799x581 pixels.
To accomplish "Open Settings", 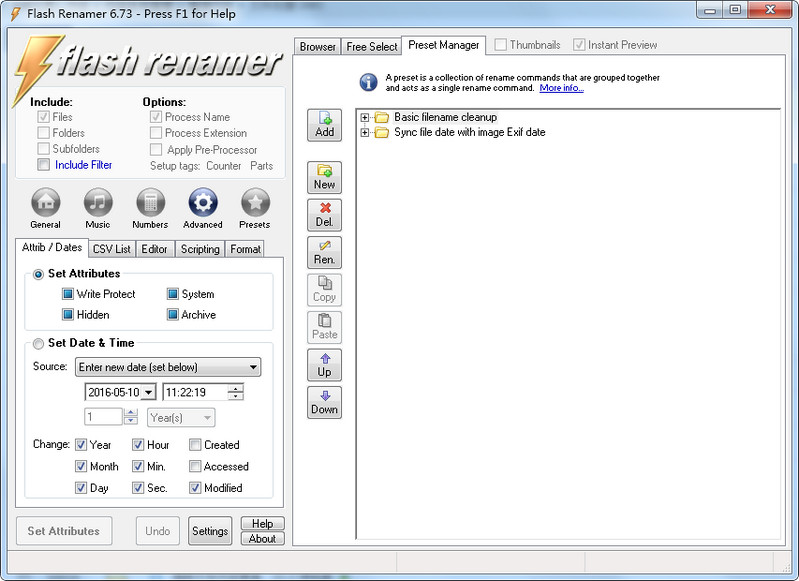I will point(210,531).
